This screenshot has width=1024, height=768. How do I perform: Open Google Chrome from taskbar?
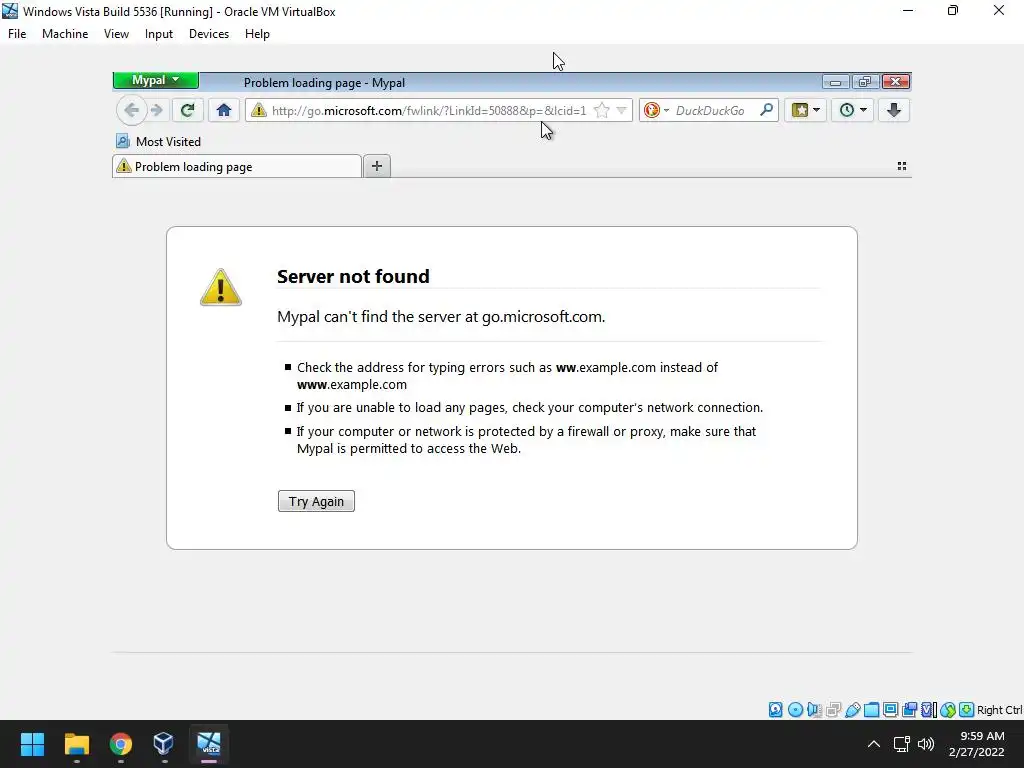120,744
